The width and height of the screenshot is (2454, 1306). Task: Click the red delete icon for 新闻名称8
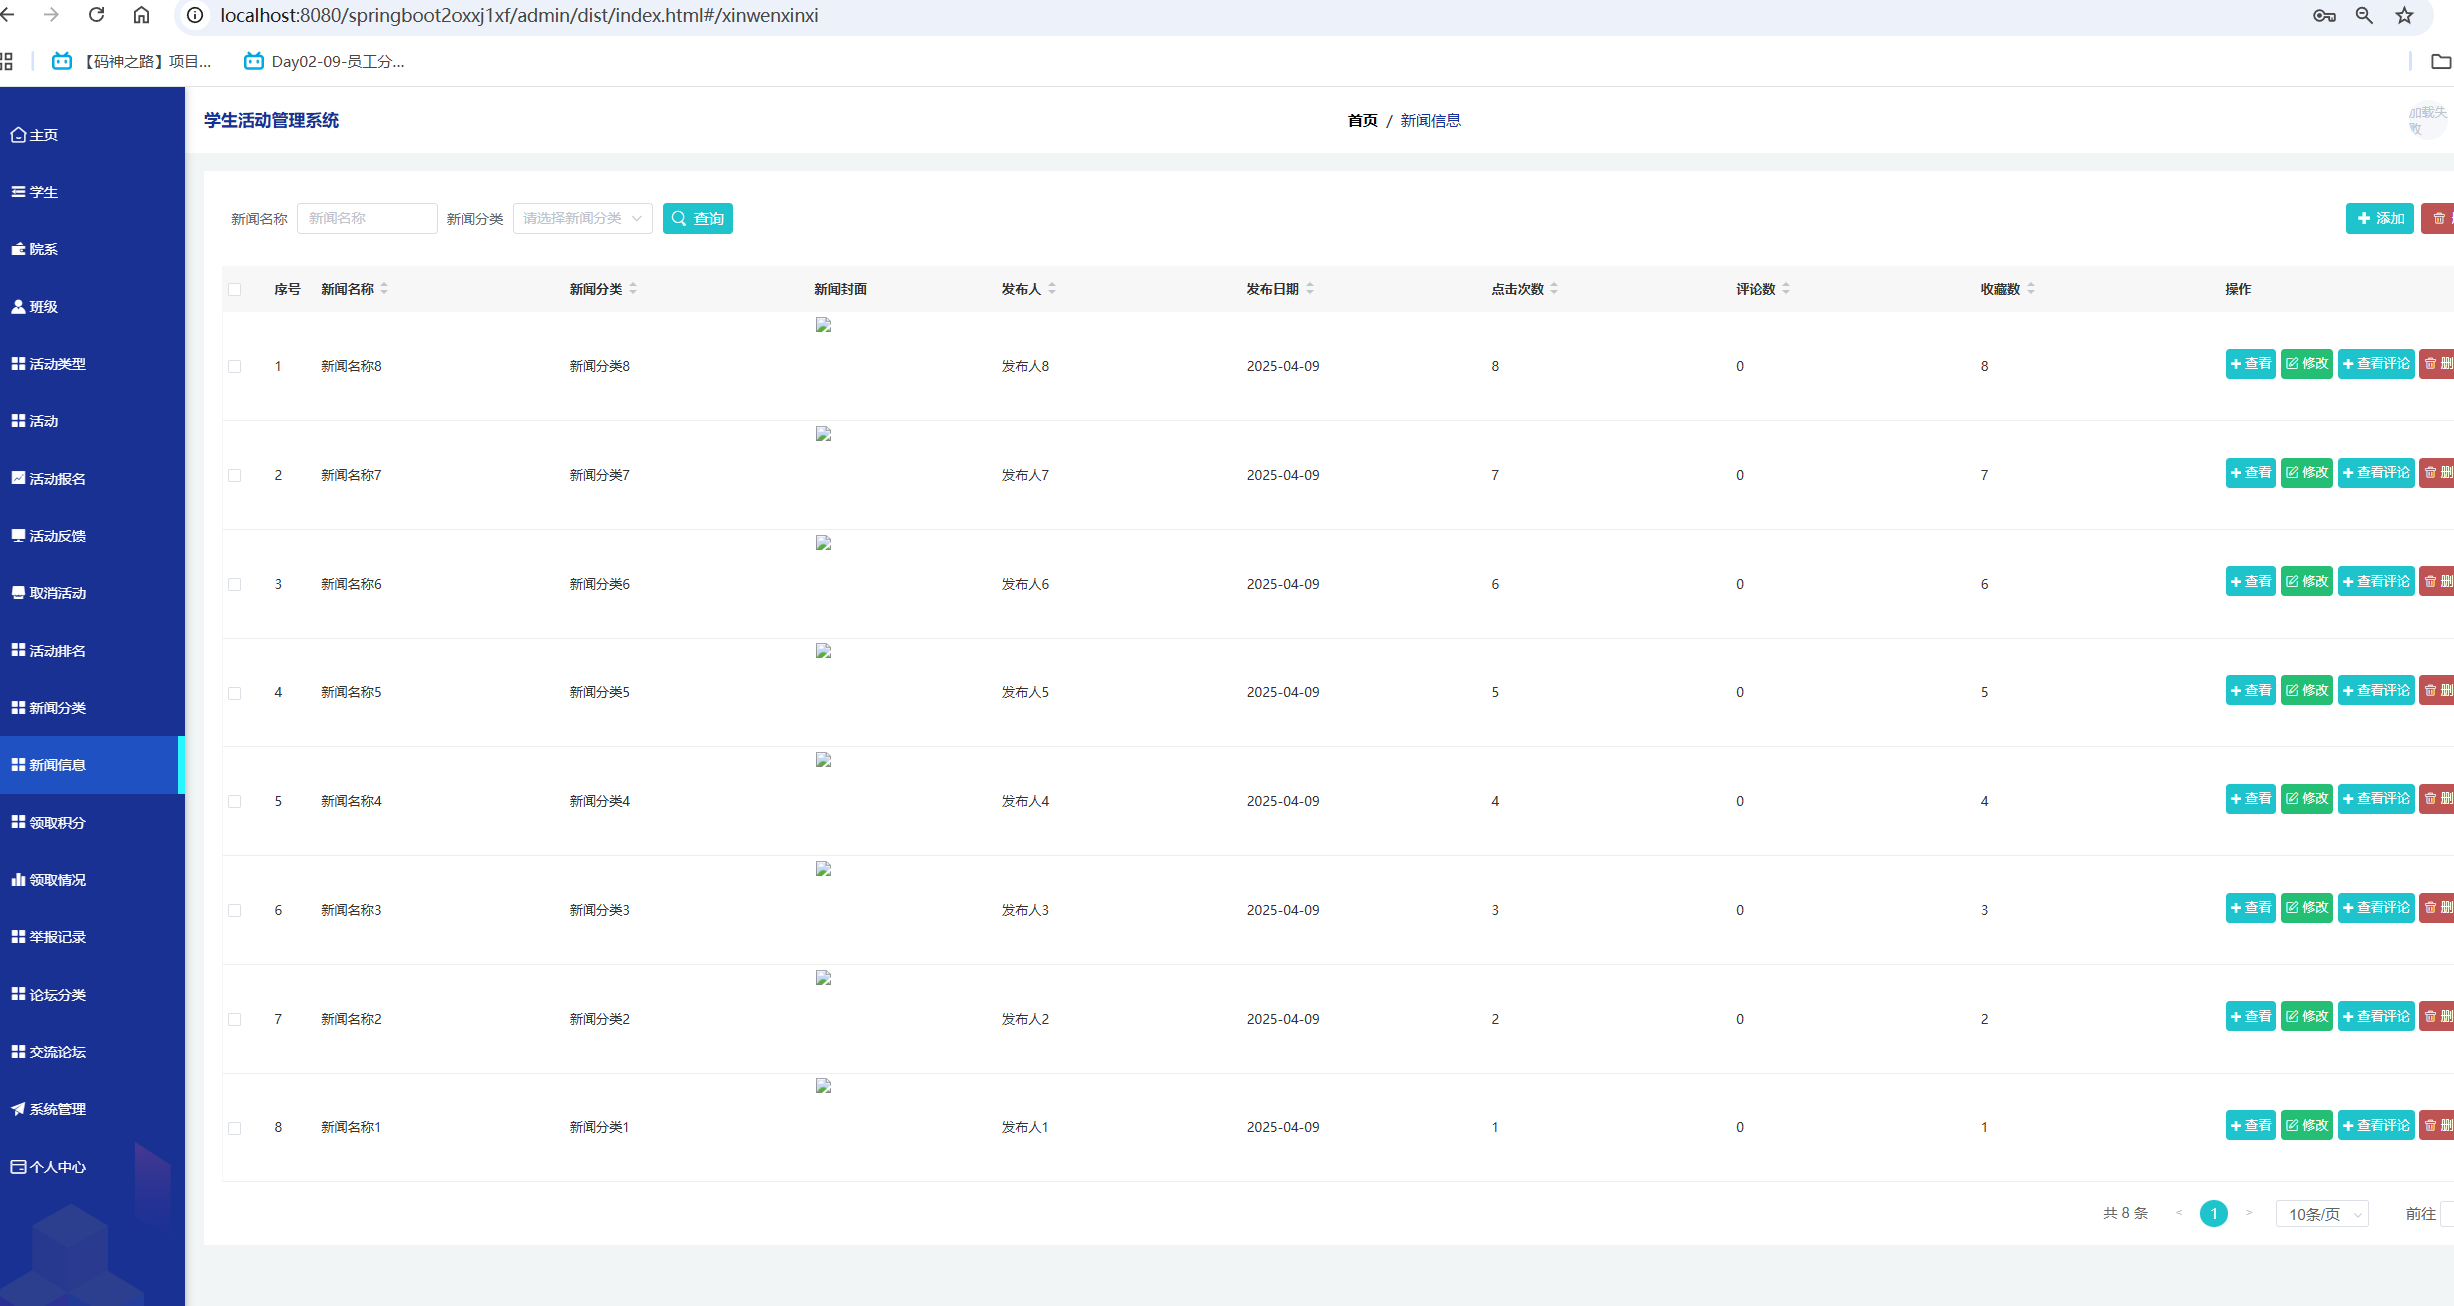2437,364
